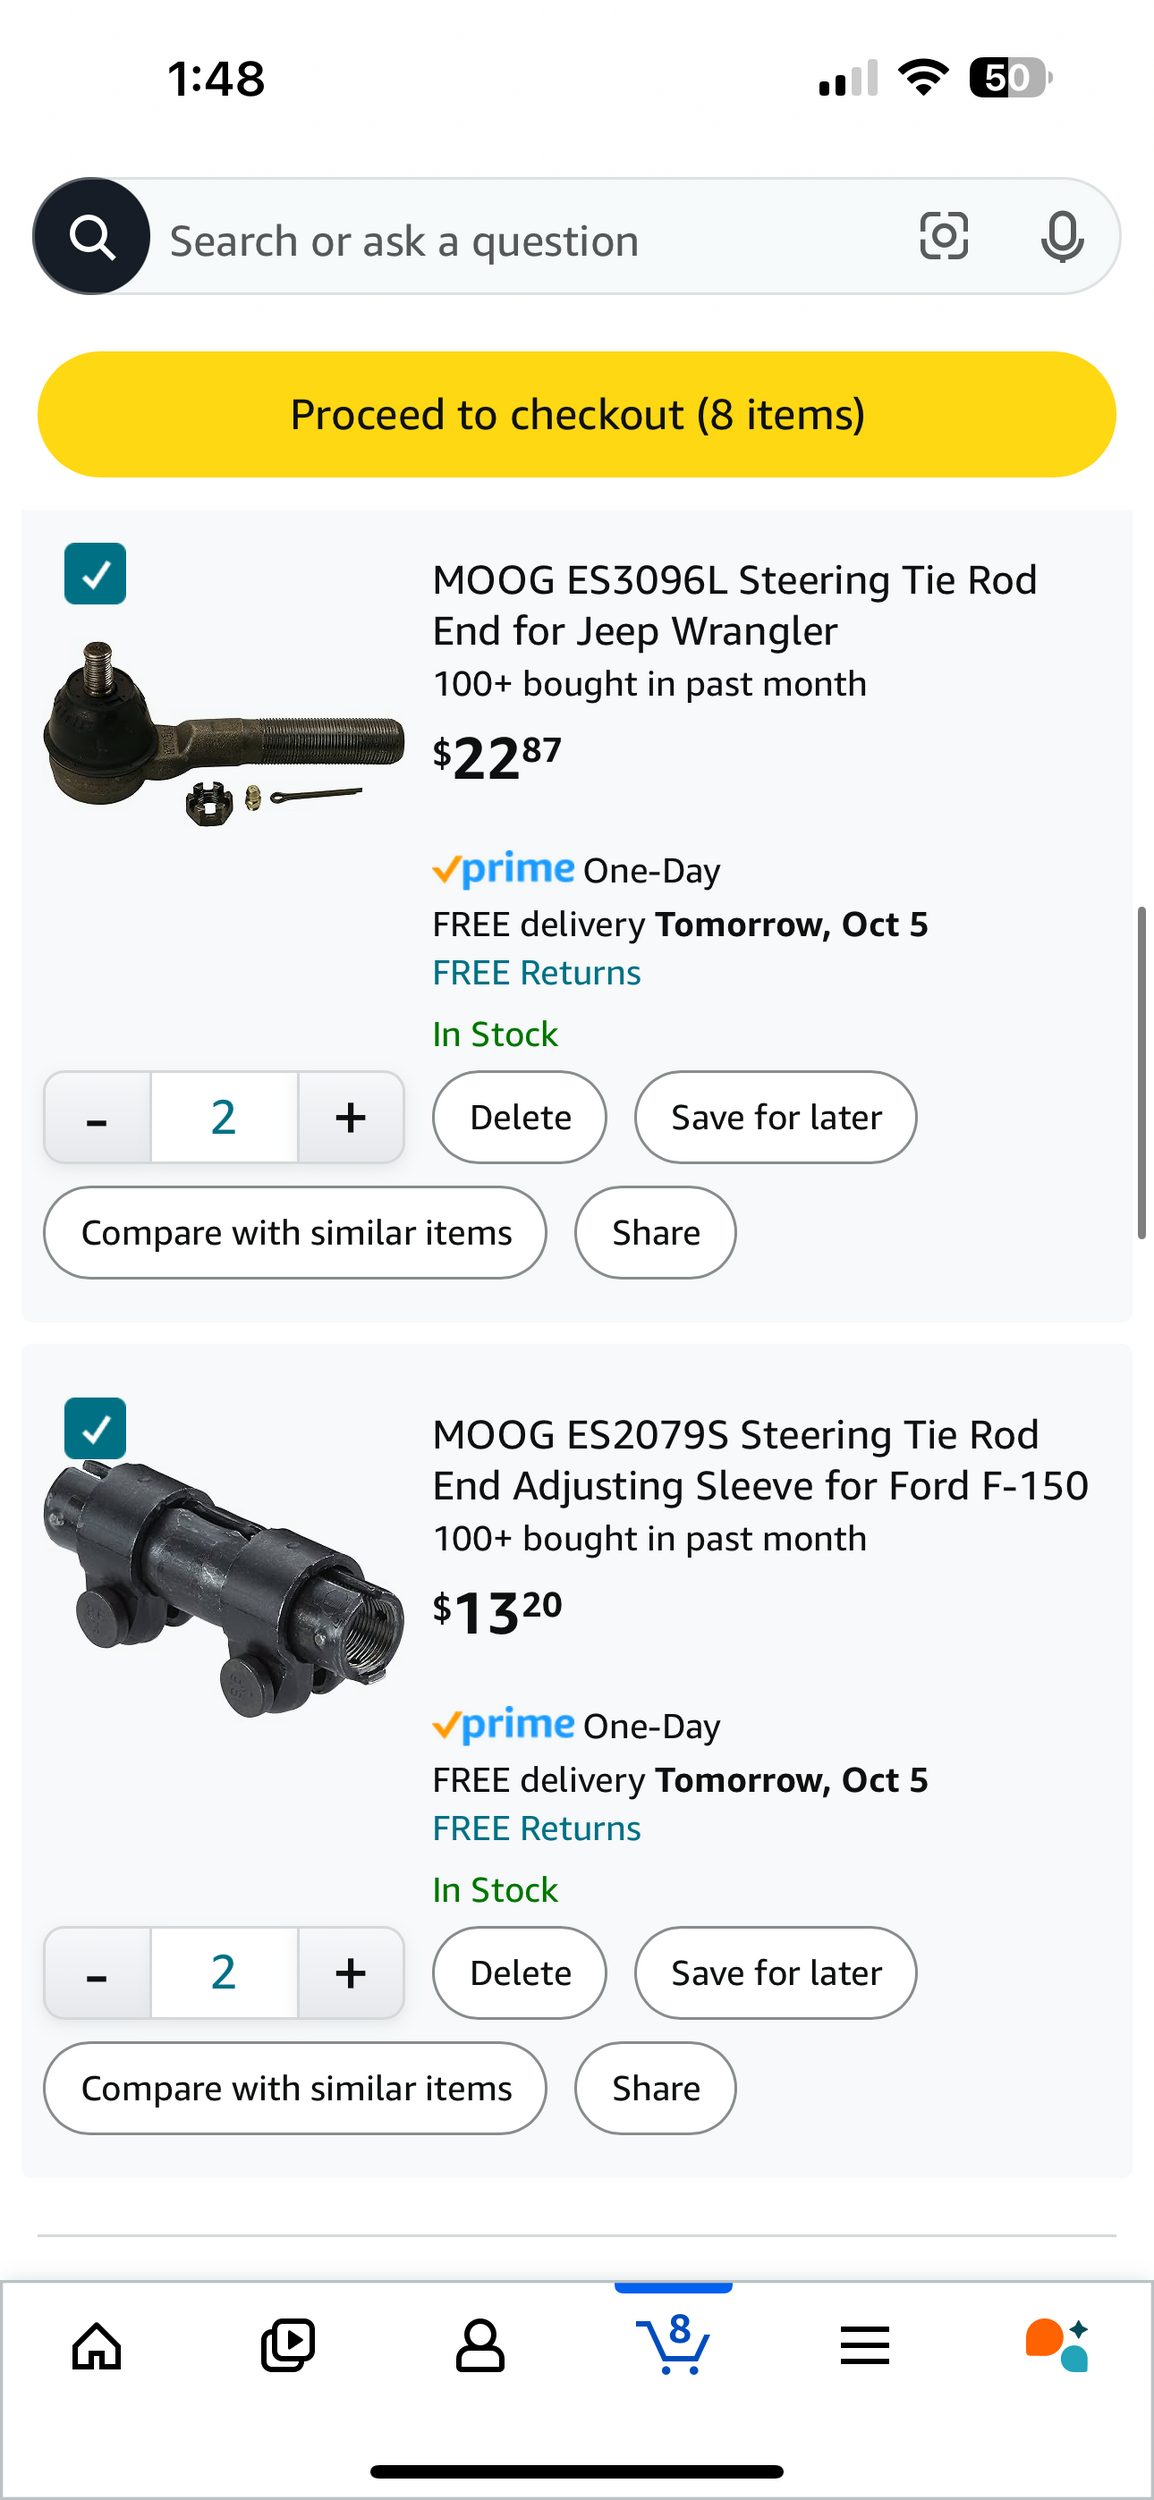Image resolution: width=1154 pixels, height=2500 pixels.
Task: Open the Inspire video tab icon
Action: pos(288,2345)
